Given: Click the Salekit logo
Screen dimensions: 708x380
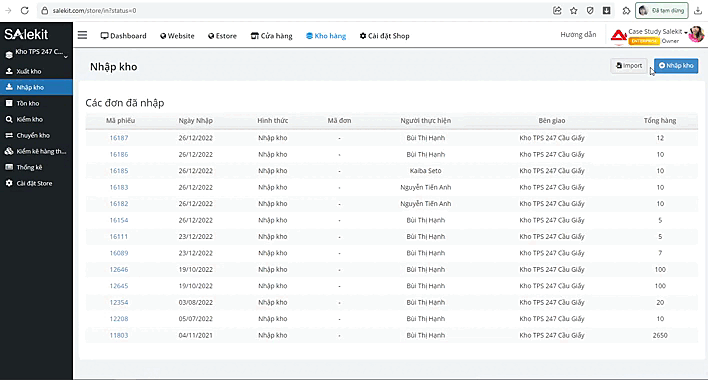Looking at the screenshot, I should [26, 34].
